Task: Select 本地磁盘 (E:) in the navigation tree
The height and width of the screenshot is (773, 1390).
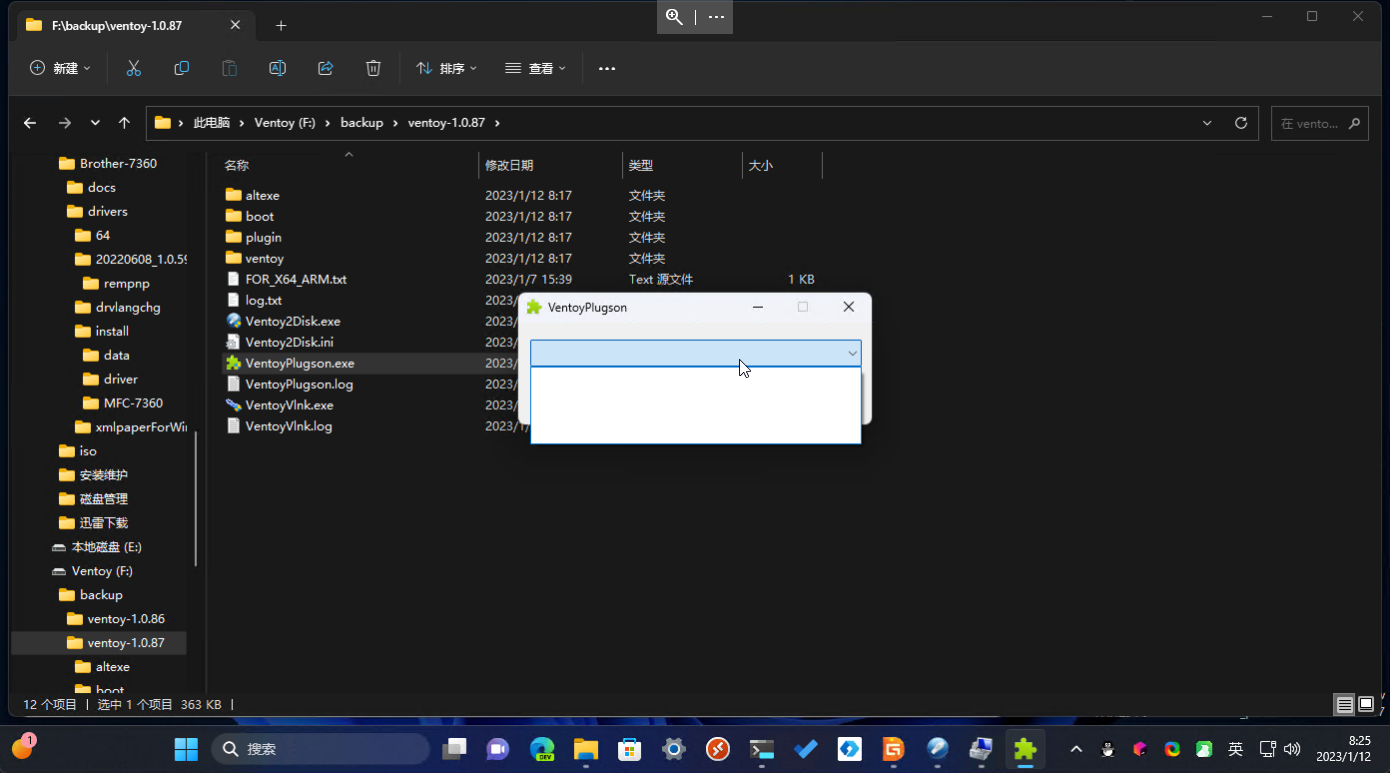Action: 106,547
